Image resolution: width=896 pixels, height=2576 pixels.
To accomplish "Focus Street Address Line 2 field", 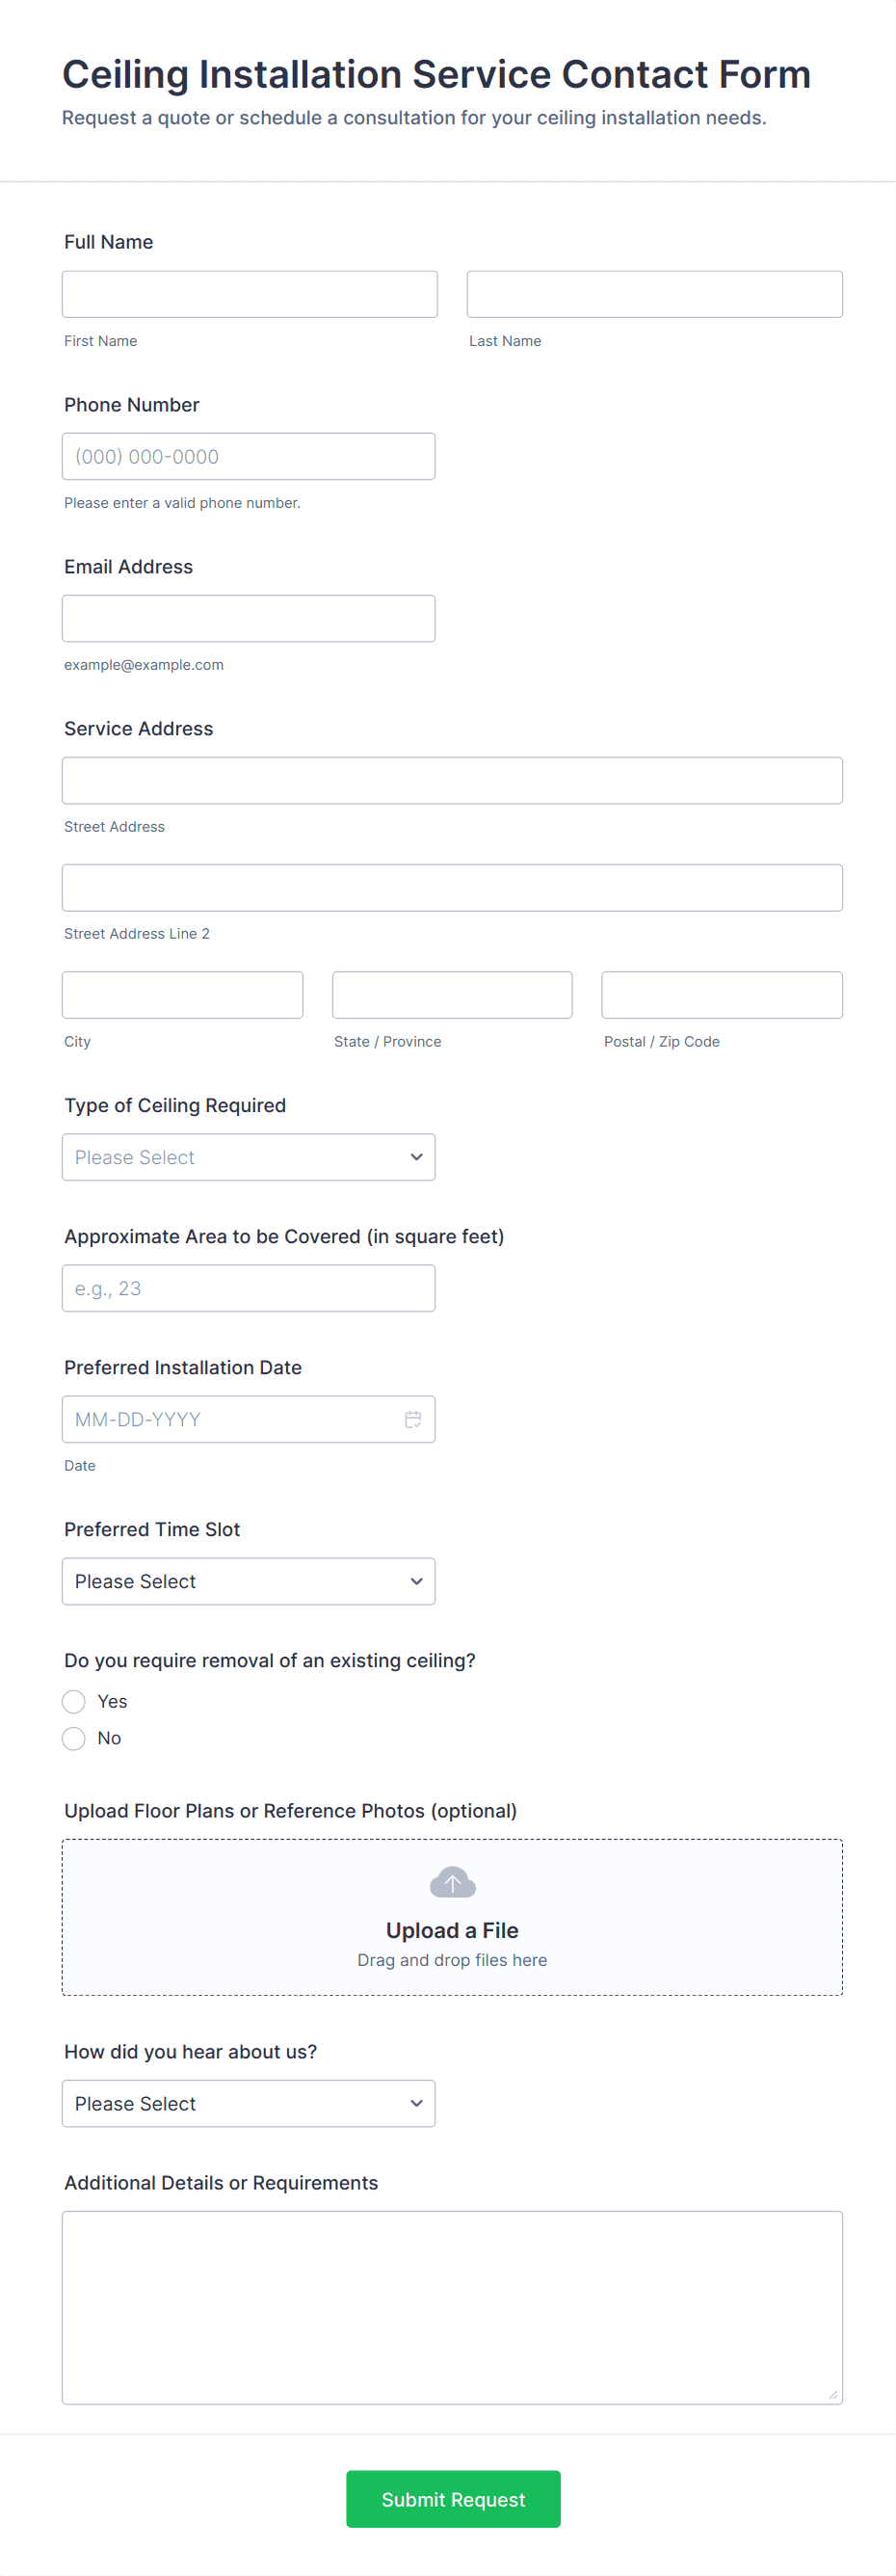I will [452, 887].
